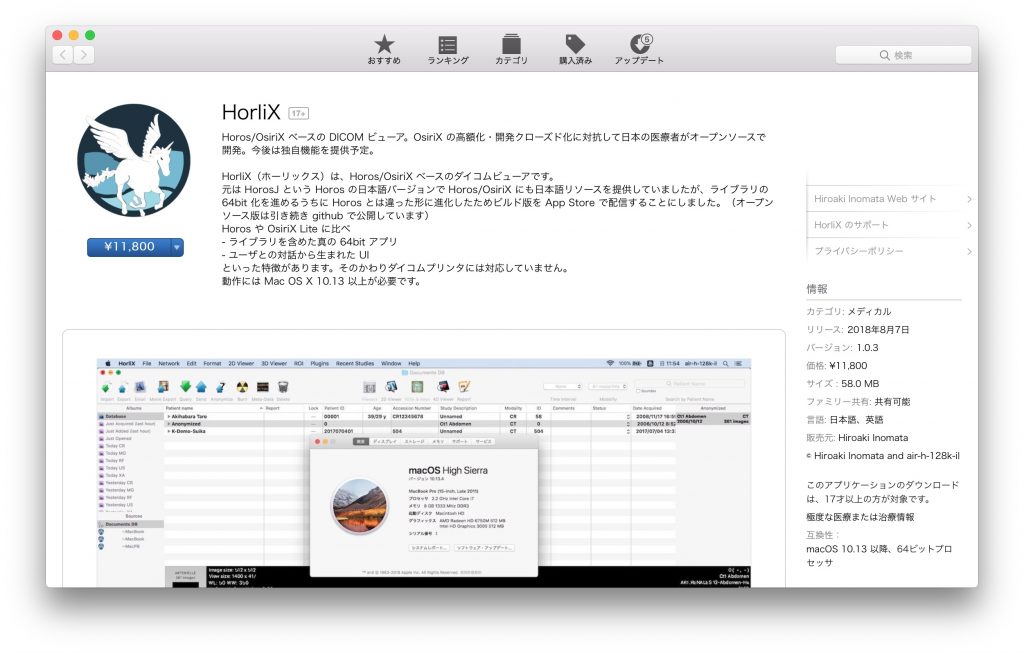This screenshot has width=1024, height=653.
Task: Buy the app with ¥11,800 button
Action: coord(127,247)
